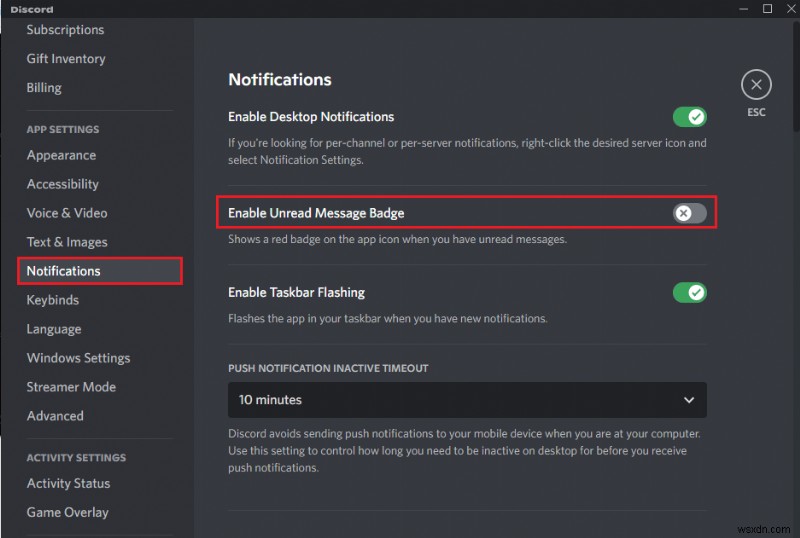Image resolution: width=800 pixels, height=538 pixels.
Task: Maximize the Discord window
Action: click(x=767, y=9)
